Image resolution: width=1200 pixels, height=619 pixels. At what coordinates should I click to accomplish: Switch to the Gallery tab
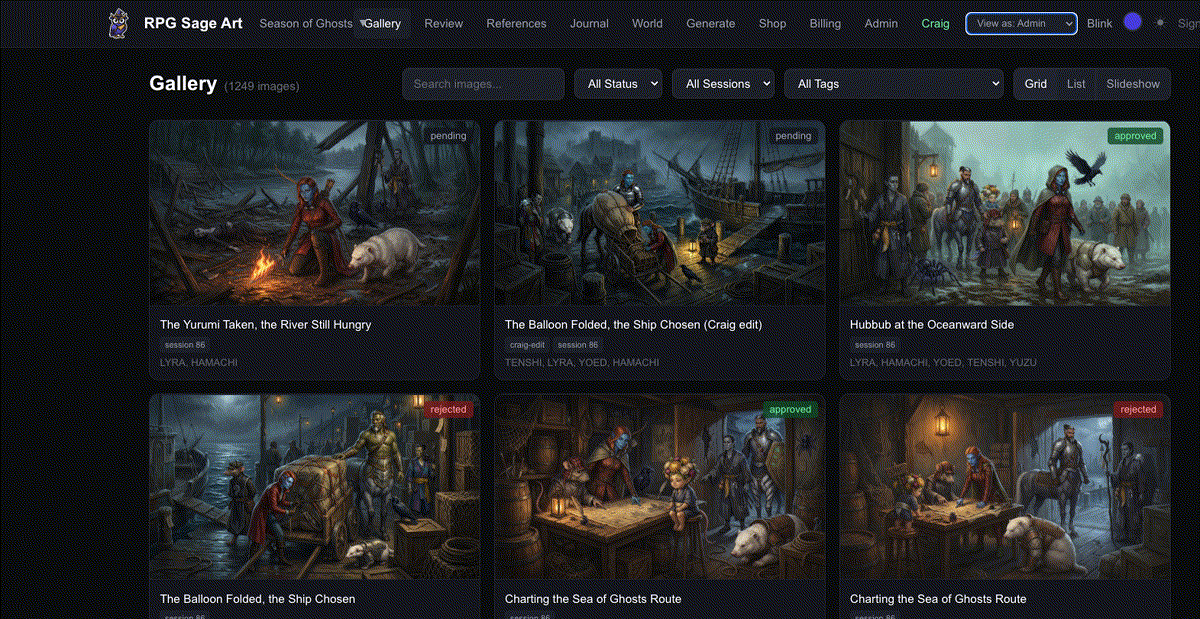[383, 23]
